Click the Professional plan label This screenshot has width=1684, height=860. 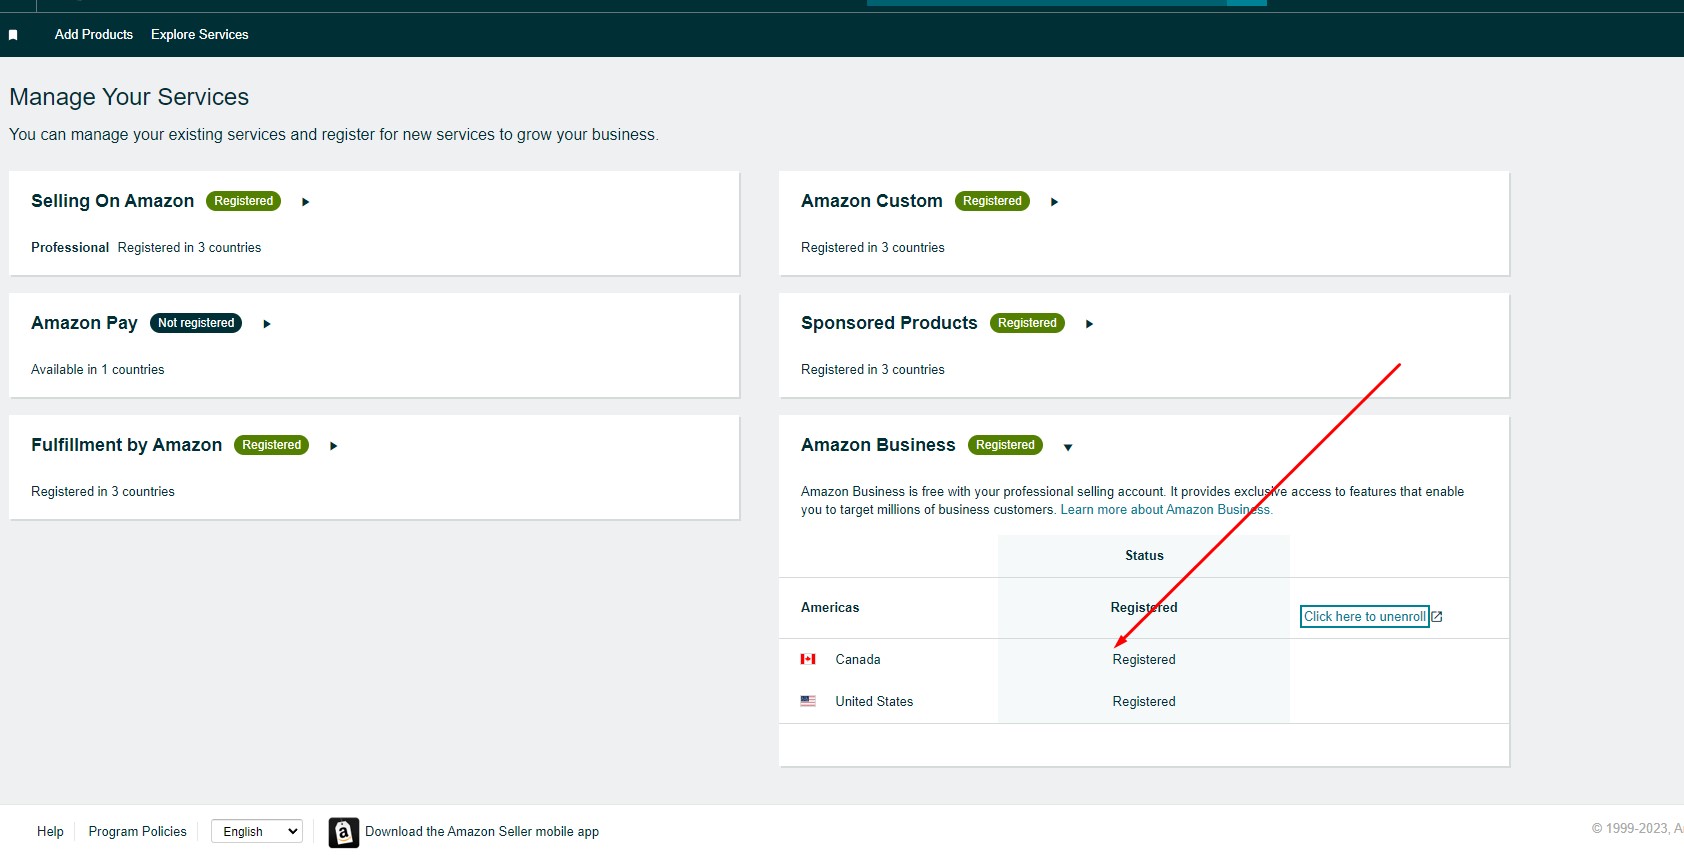pos(70,248)
